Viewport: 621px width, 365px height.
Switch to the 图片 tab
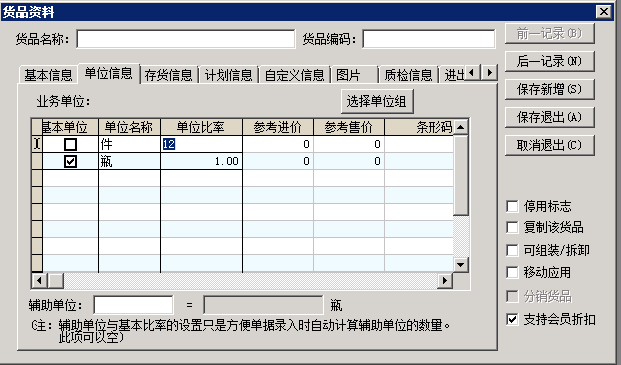pyautogui.click(x=354, y=75)
